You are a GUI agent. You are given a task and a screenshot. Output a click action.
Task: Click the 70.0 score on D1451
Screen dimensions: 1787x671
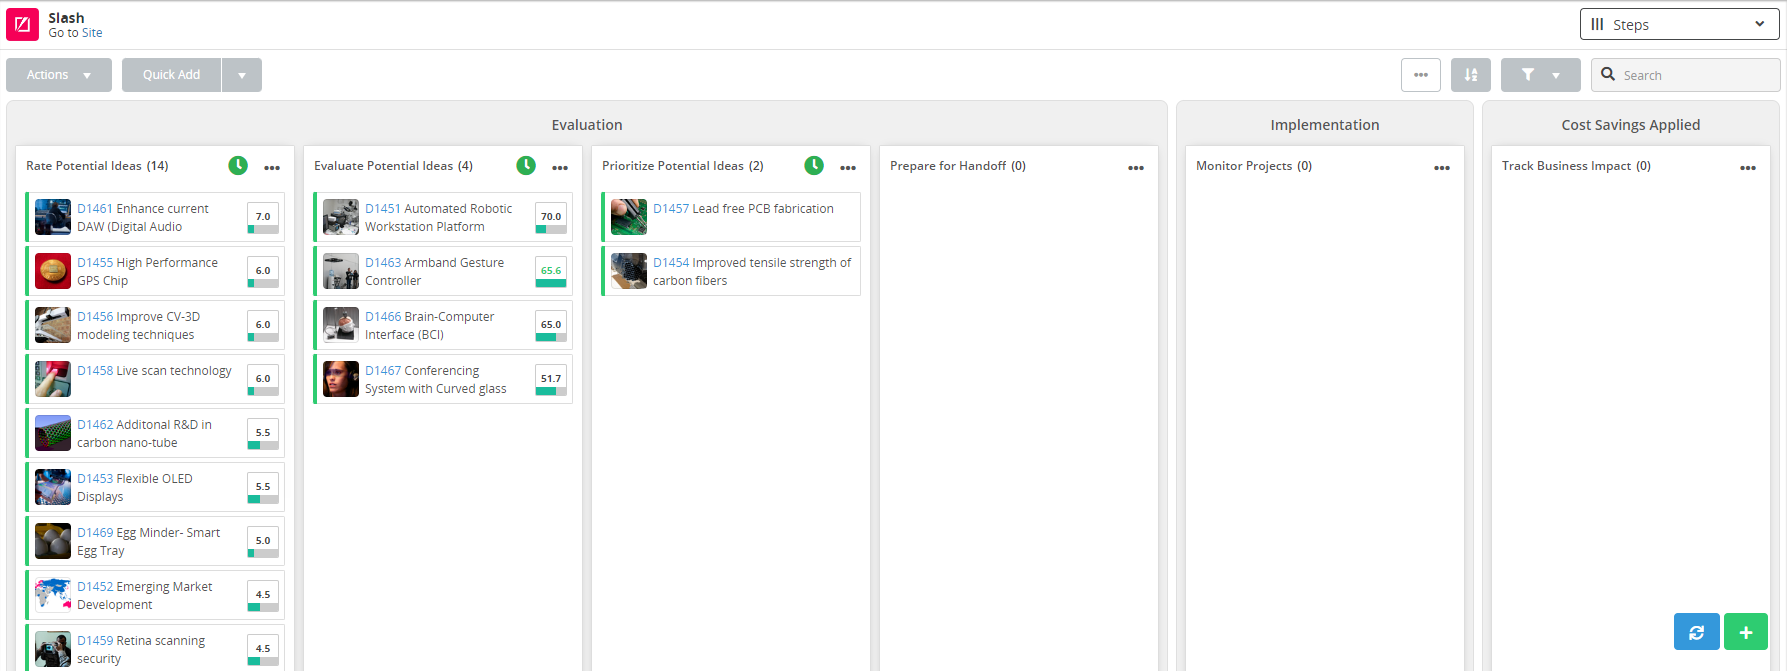coord(551,217)
